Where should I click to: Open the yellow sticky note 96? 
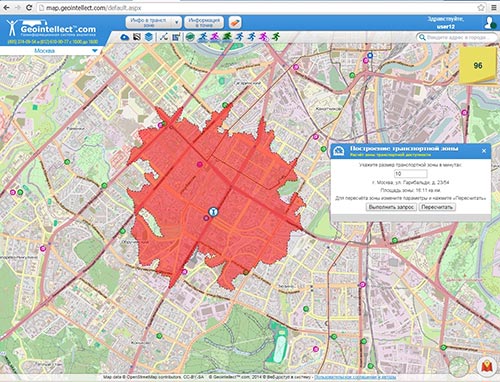(x=478, y=65)
